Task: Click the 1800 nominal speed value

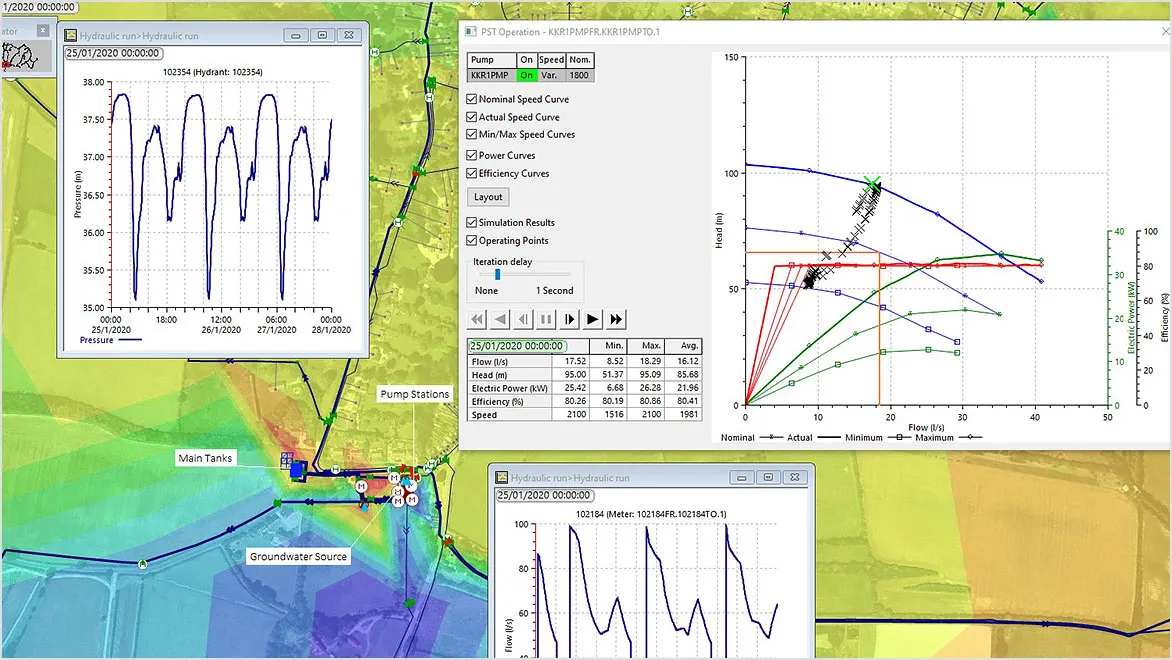Action: pos(579,75)
